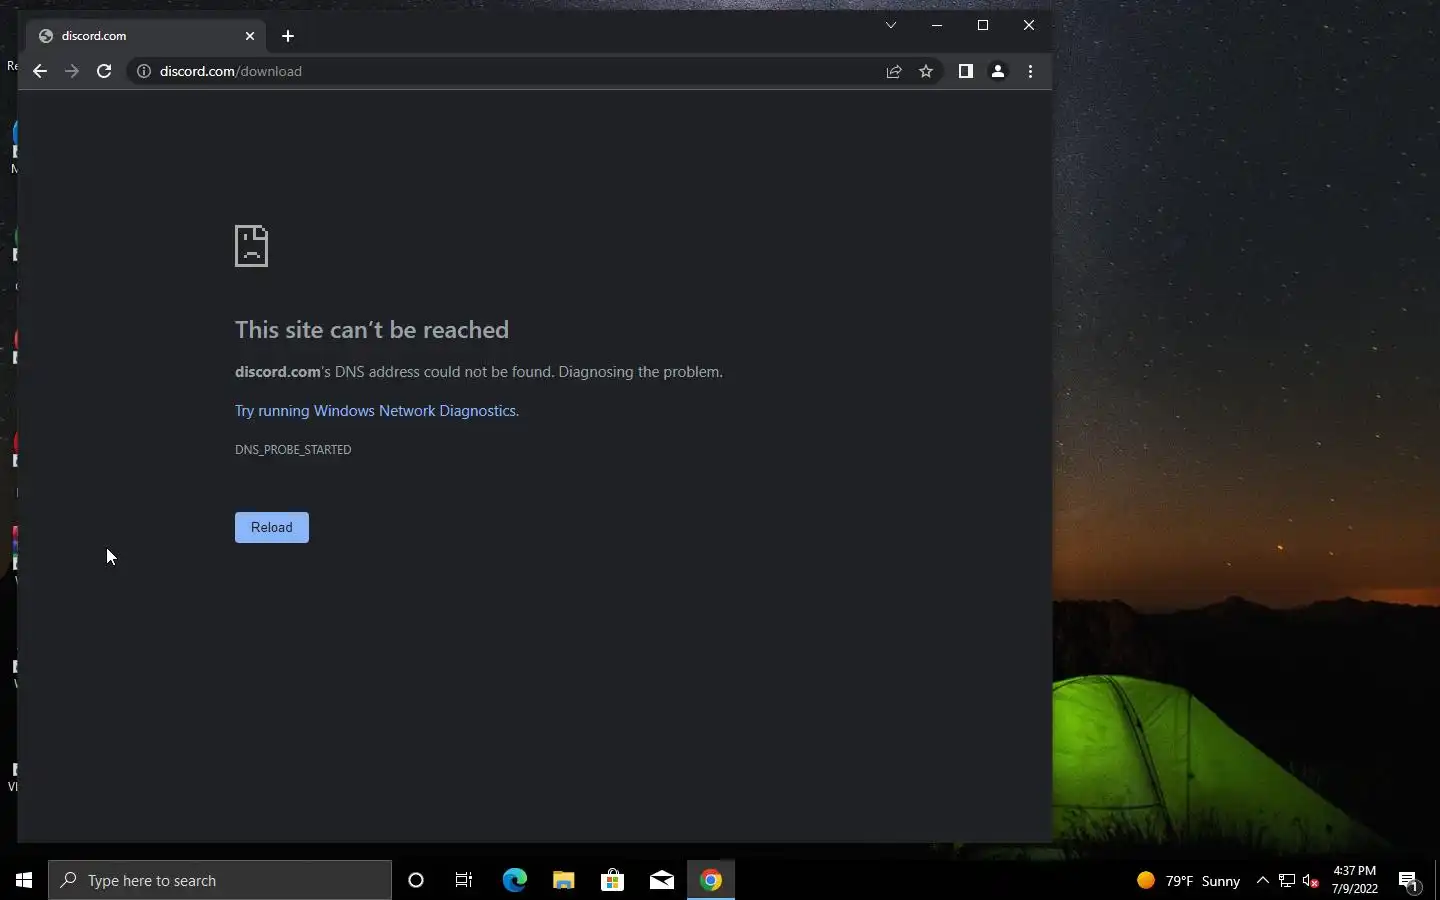The image size is (1440, 900).
Task: Open the Chrome profile icon
Action: coord(997,71)
